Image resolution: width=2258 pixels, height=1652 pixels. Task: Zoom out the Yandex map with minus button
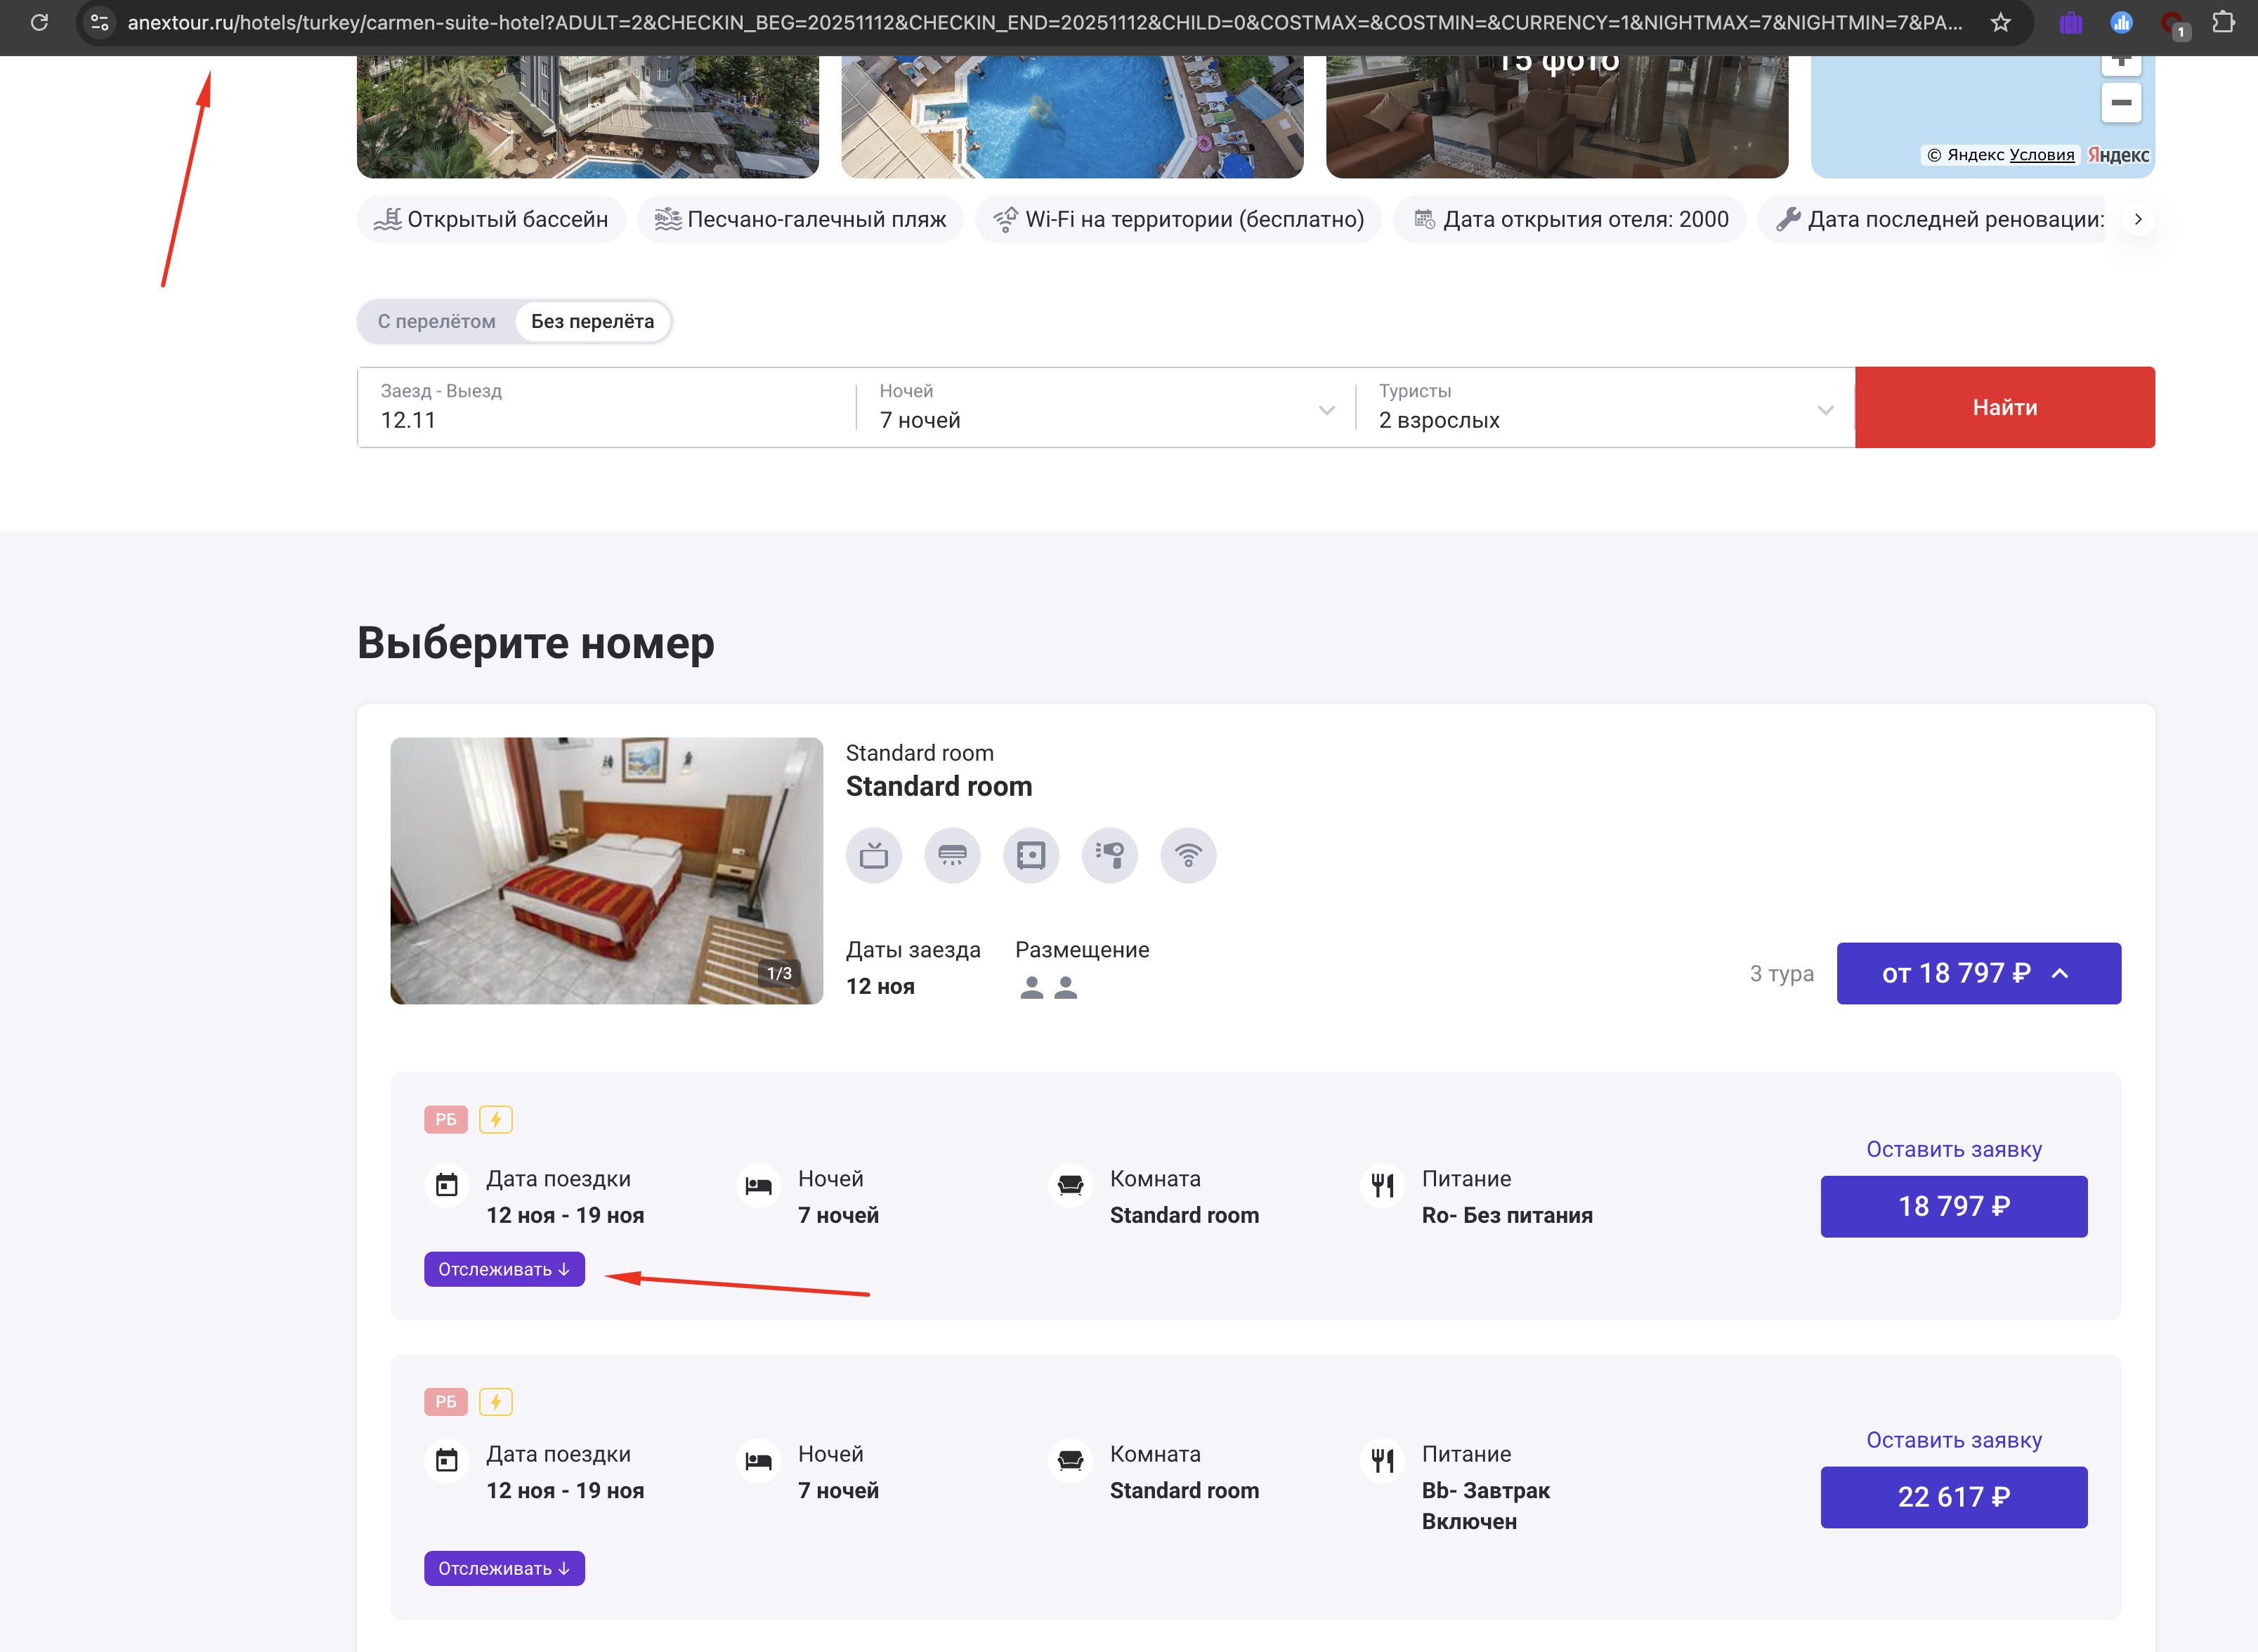click(2120, 102)
